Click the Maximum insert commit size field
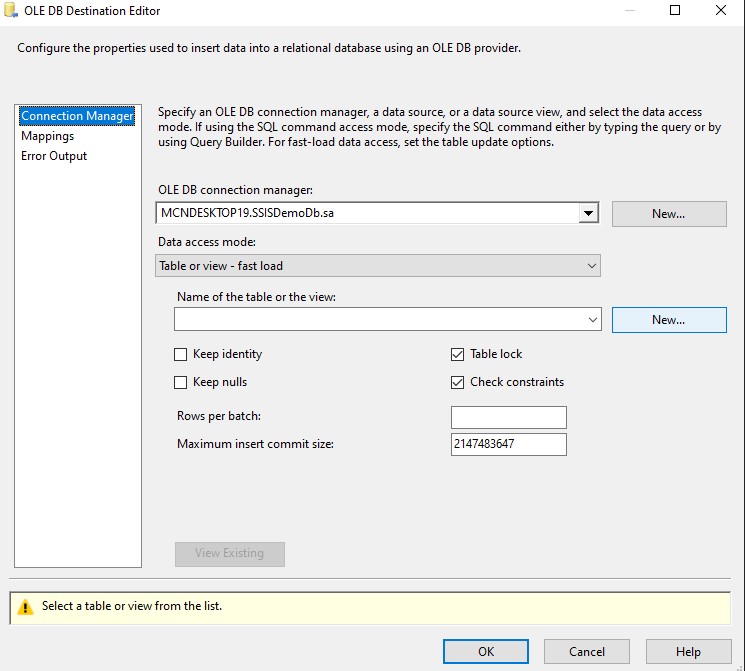The height and width of the screenshot is (671, 745). 508,444
